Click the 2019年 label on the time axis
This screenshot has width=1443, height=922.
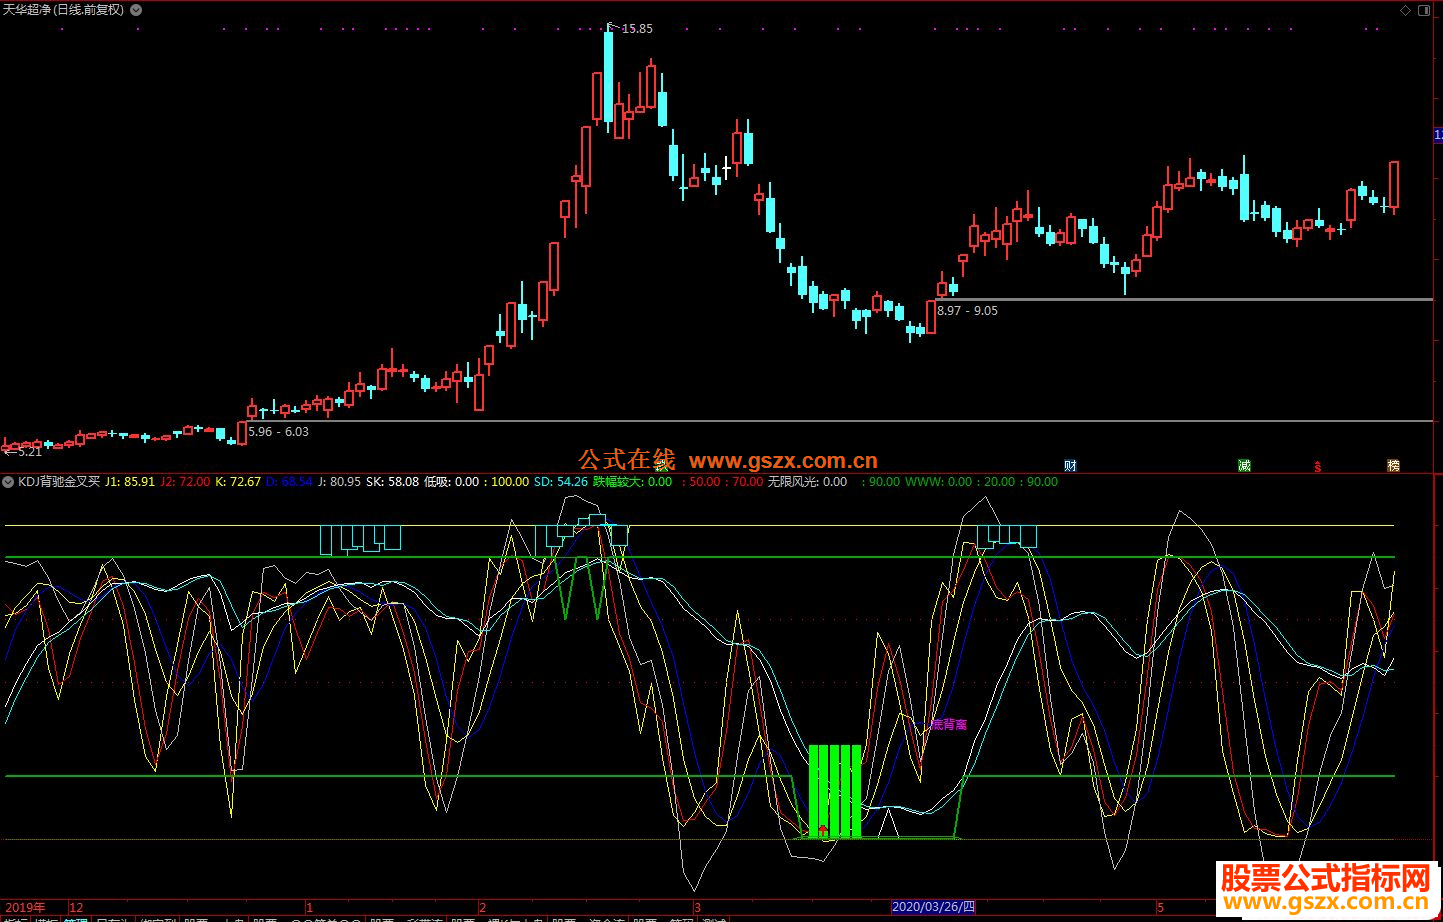pyautogui.click(x=25, y=908)
